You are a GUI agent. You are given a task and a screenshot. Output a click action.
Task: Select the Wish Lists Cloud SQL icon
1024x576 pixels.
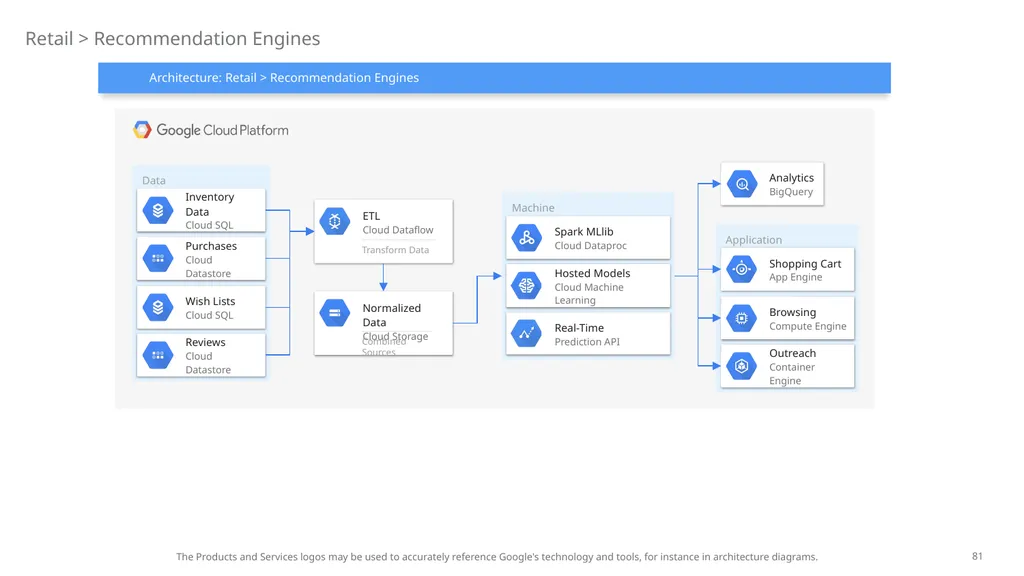click(x=158, y=307)
